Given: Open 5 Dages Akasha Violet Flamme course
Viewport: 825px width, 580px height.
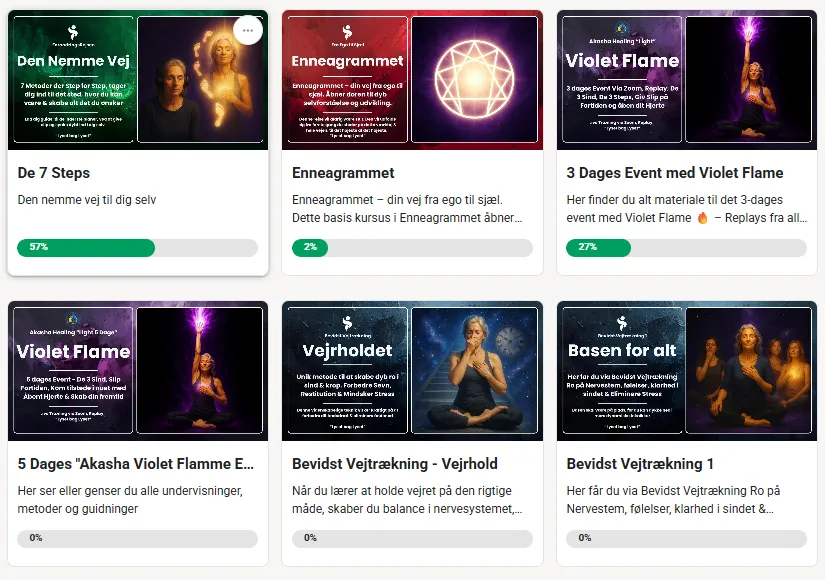Looking at the screenshot, I should (x=136, y=464).
